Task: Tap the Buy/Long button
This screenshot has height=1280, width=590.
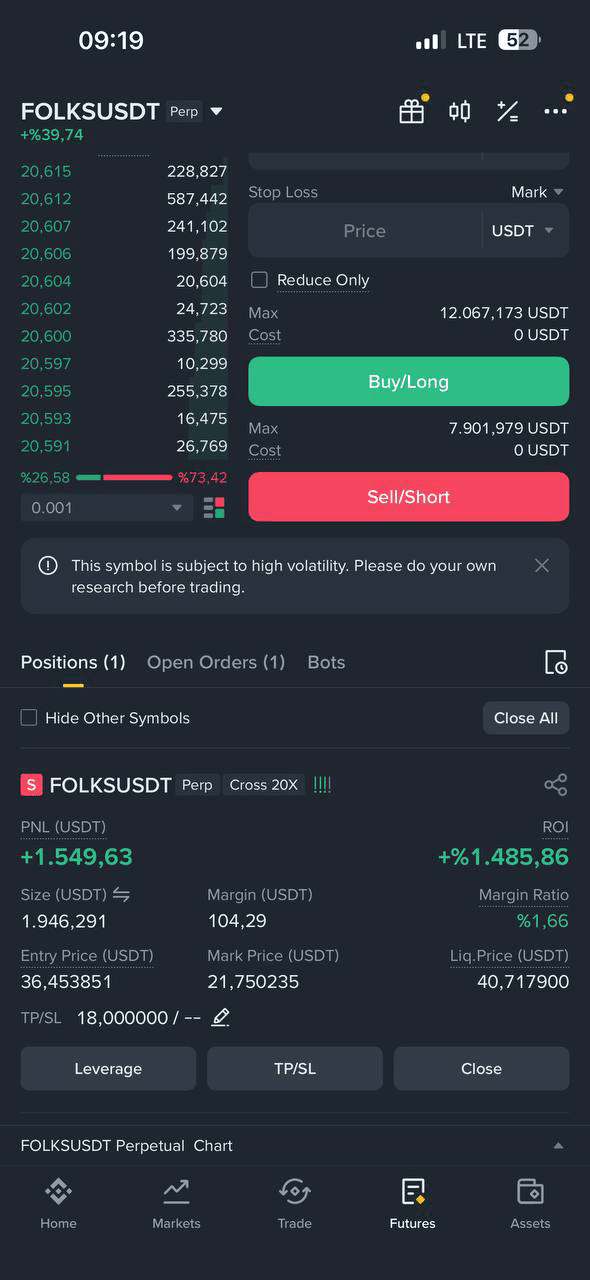Action: pyautogui.click(x=408, y=381)
